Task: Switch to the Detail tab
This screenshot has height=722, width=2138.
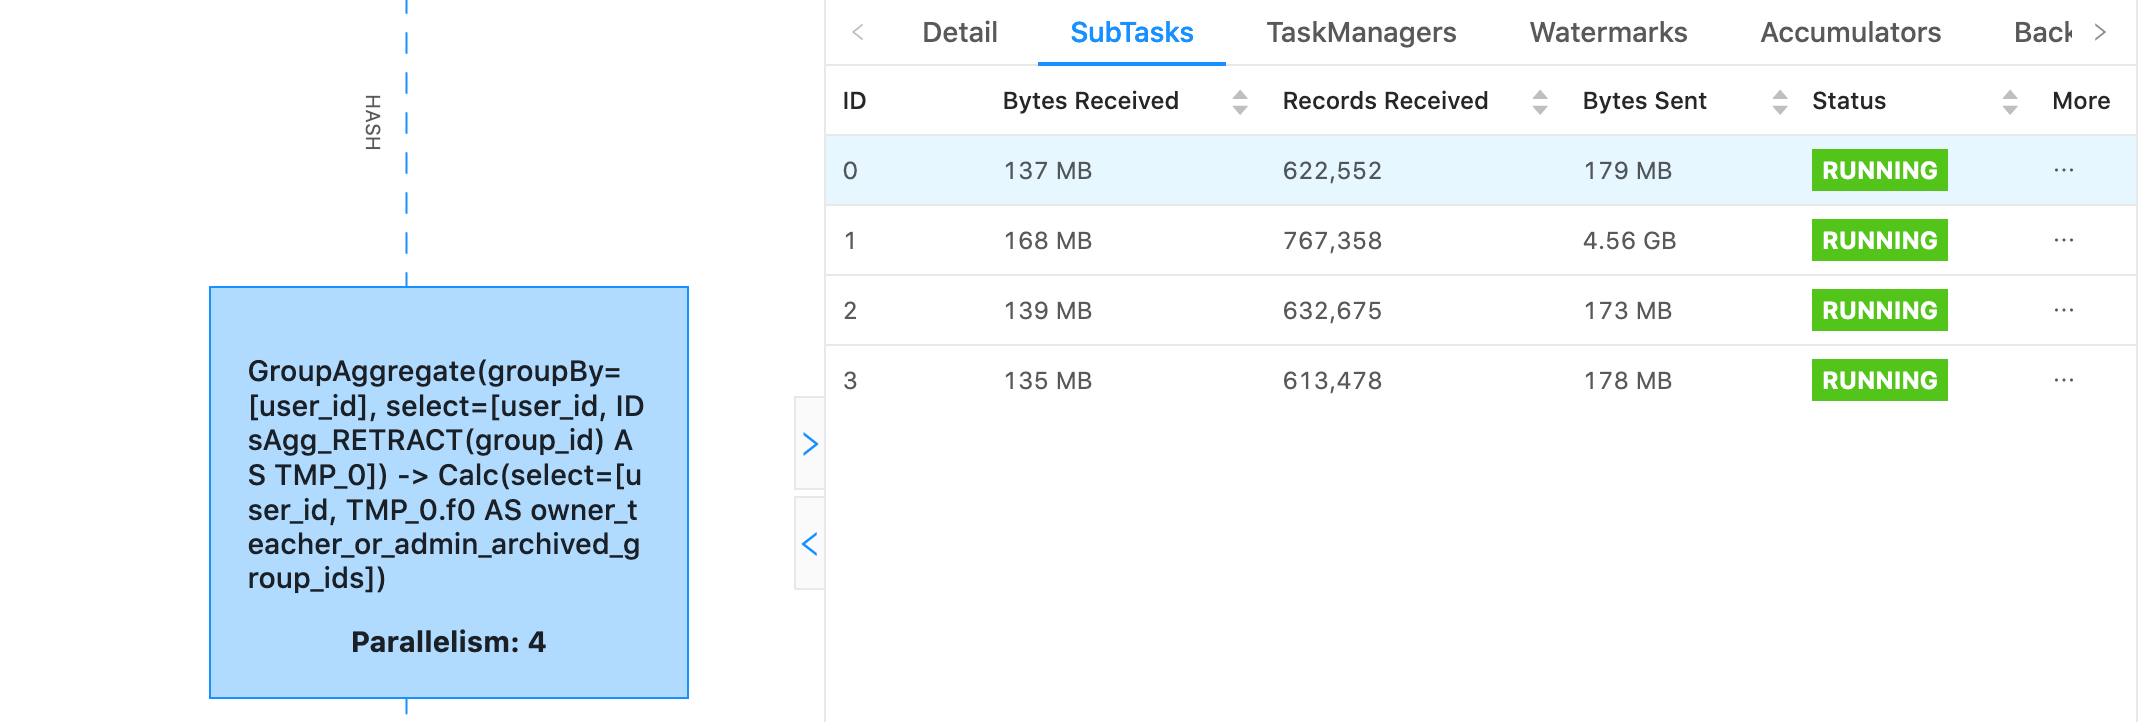Action: coord(959,33)
